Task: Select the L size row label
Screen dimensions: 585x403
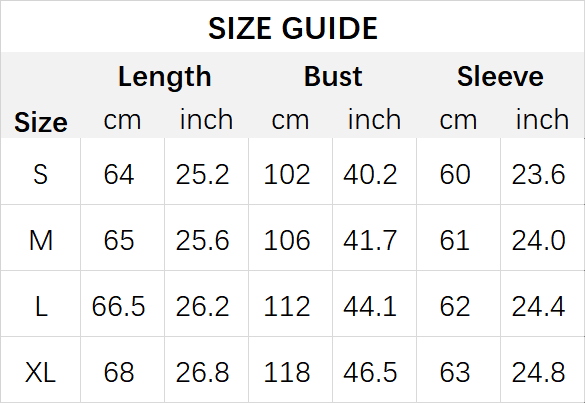Action: click(41, 306)
